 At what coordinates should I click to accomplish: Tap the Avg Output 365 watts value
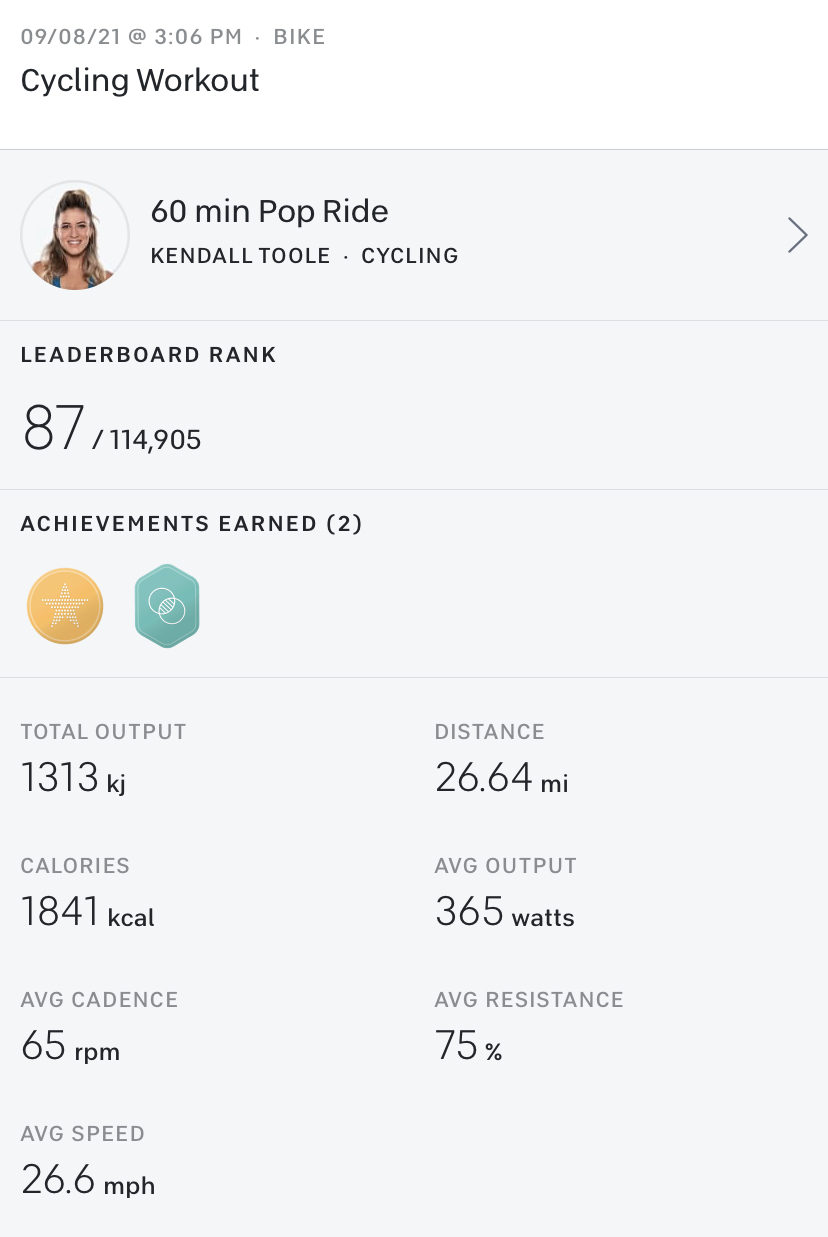[504, 912]
